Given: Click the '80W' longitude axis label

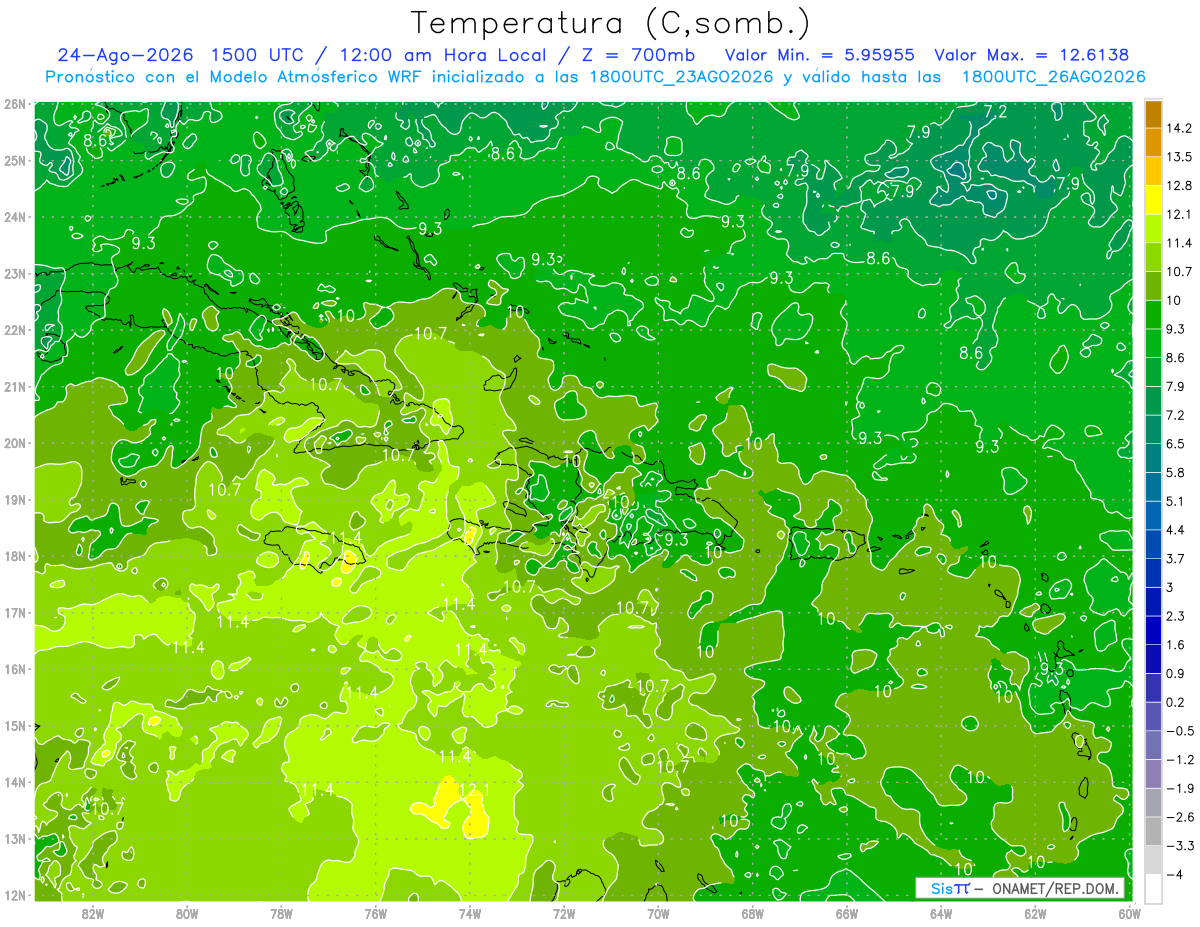Looking at the screenshot, I should [187, 913].
